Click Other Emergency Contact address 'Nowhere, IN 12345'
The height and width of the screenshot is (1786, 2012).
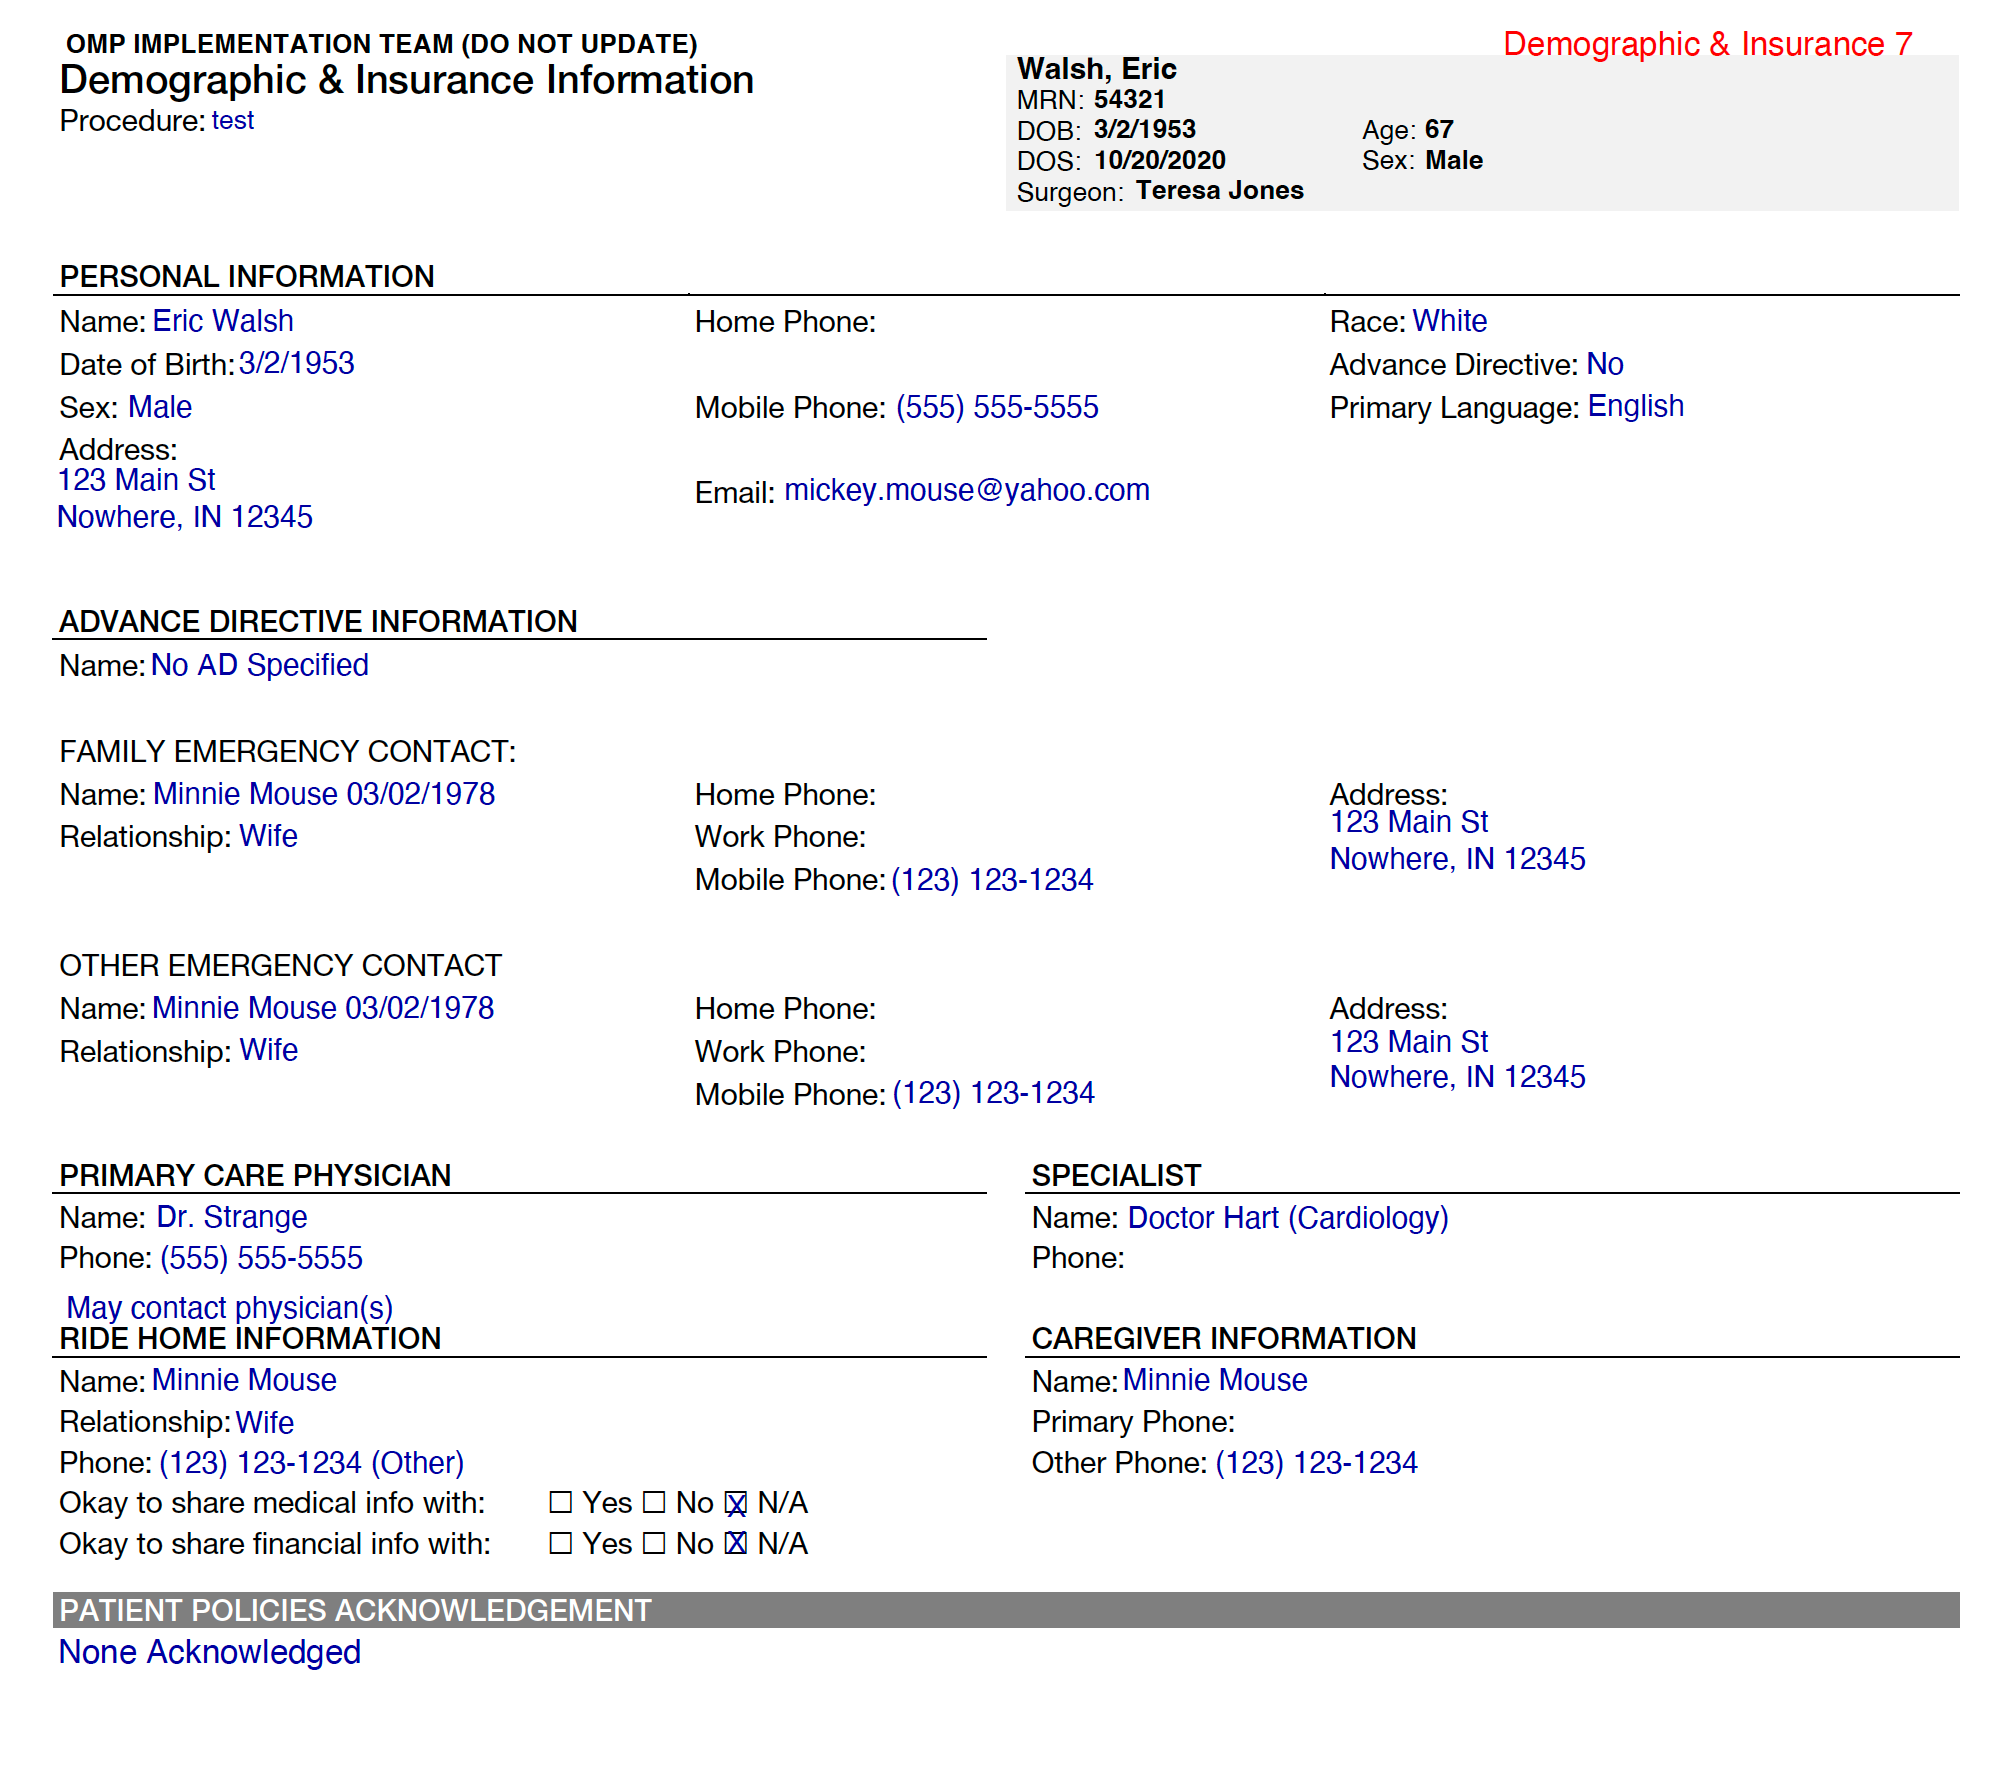(x=1458, y=1077)
